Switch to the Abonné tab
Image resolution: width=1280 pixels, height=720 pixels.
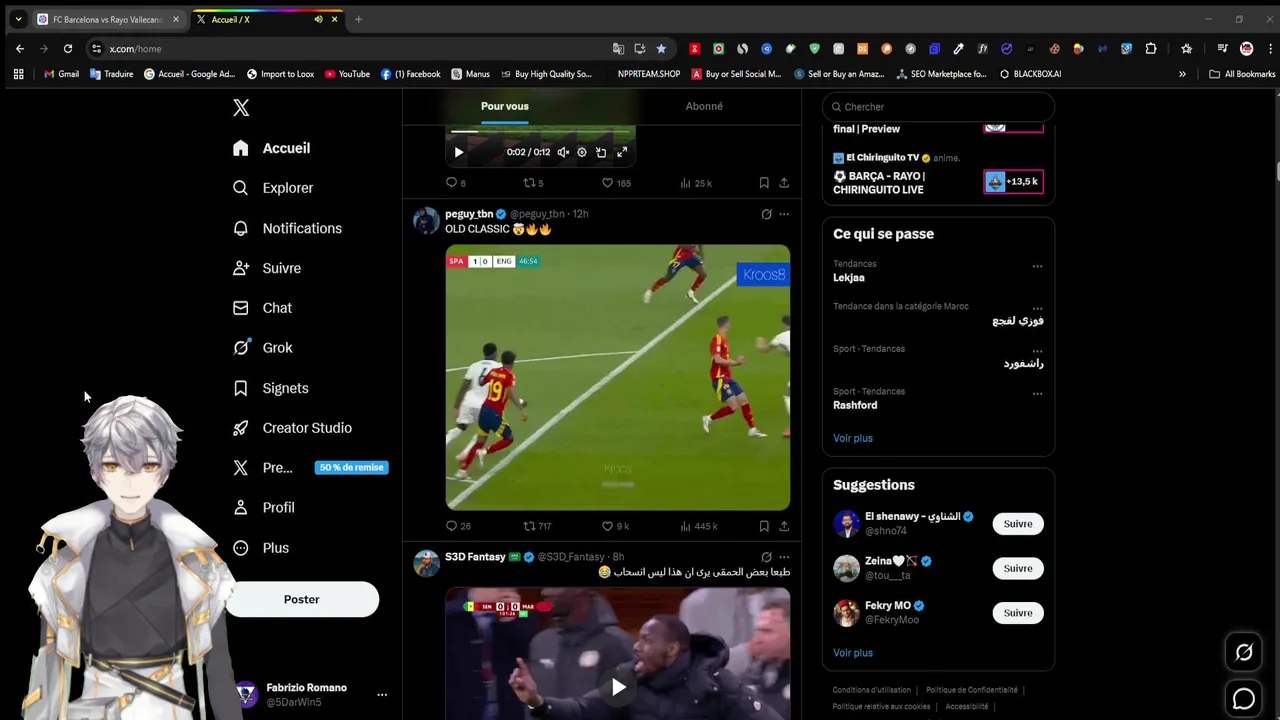pos(704,106)
